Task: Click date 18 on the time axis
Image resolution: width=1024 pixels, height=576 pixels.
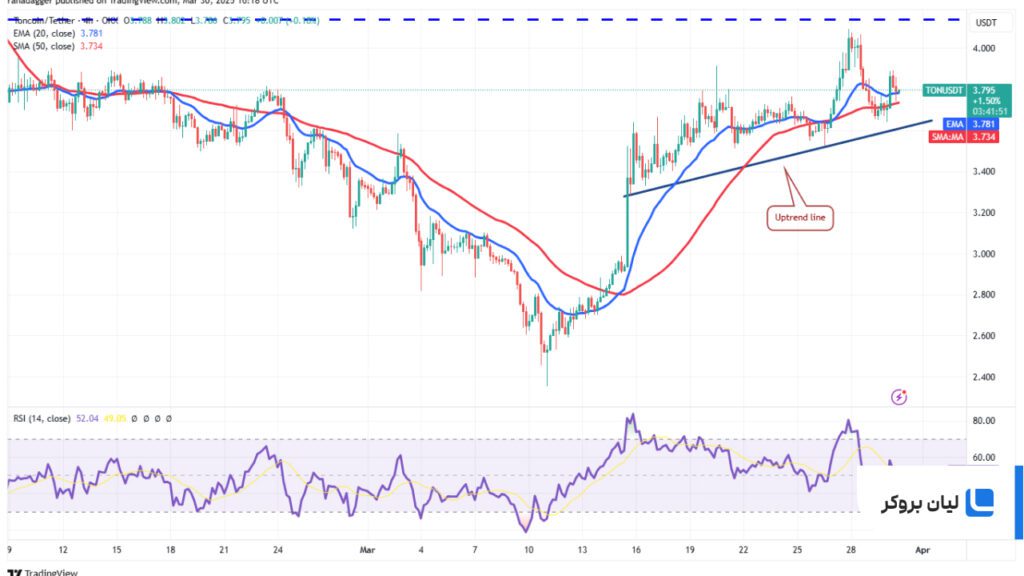Action: [x=170, y=550]
